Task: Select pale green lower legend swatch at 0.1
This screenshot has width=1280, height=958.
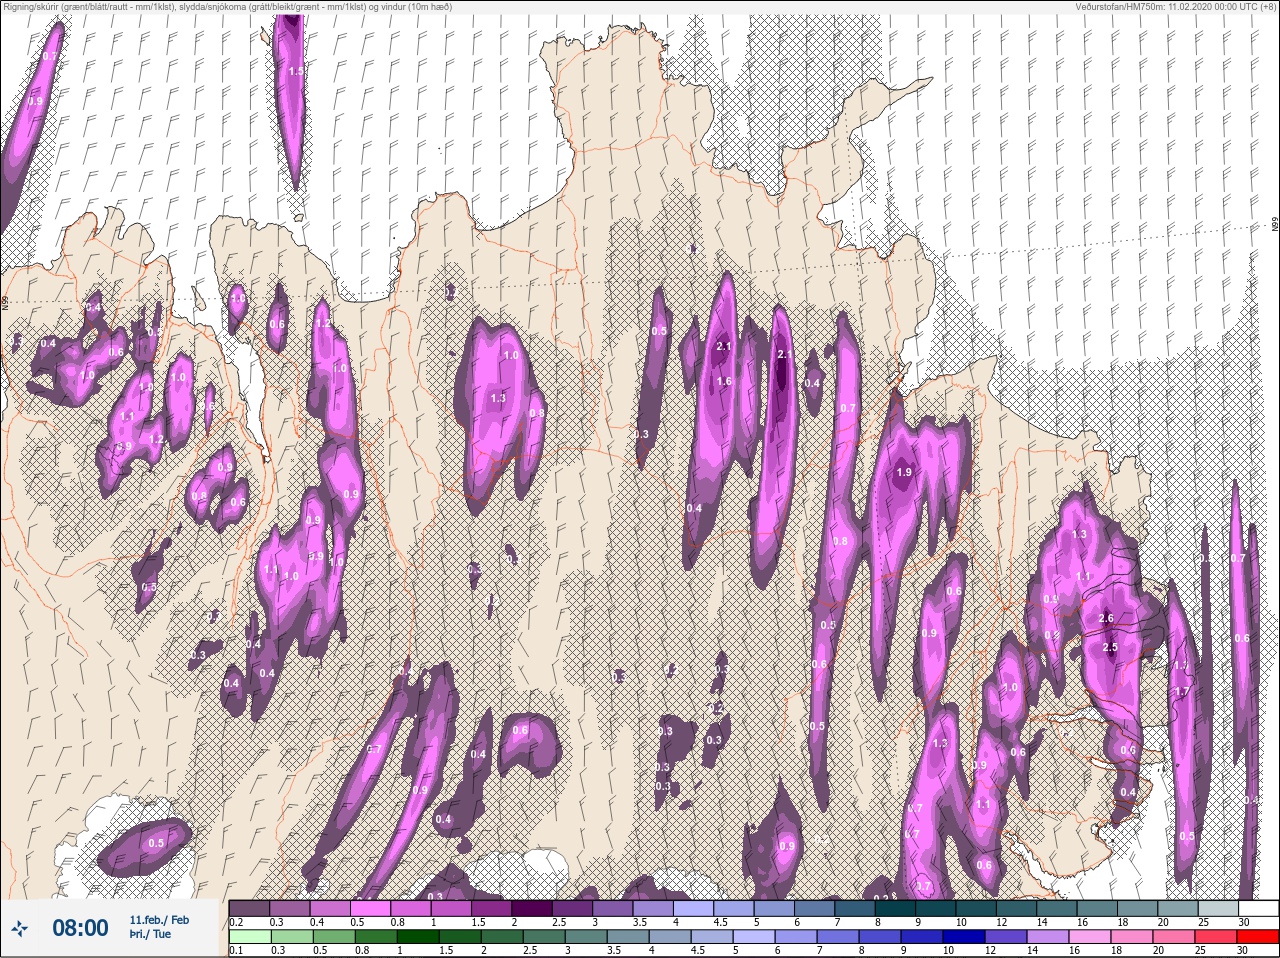Action: pyautogui.click(x=249, y=937)
